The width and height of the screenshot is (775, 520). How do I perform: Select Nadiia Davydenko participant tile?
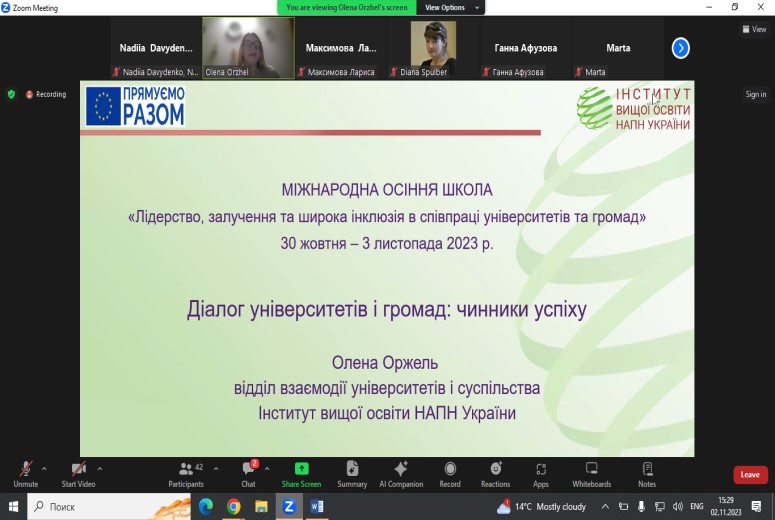[156, 48]
